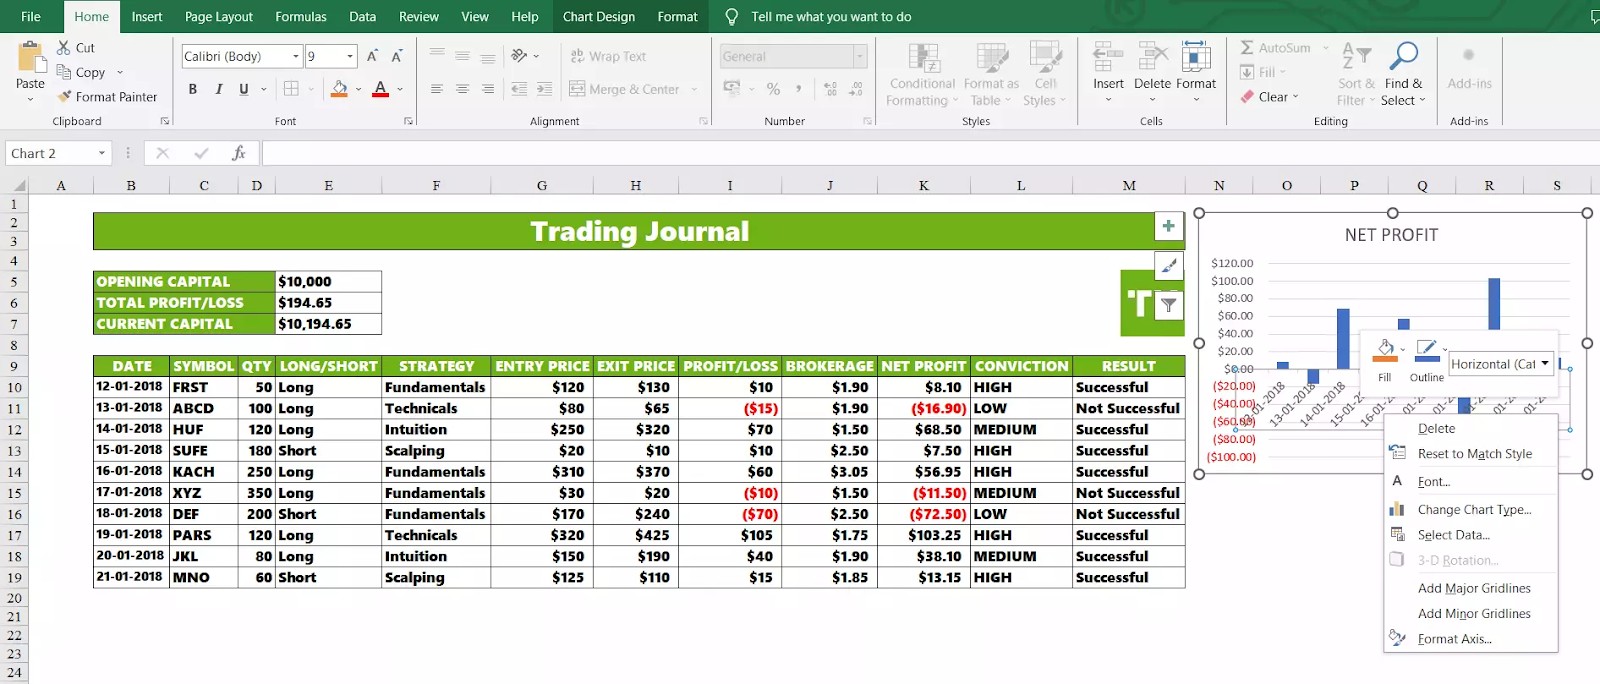Toggle Underline formatting
The height and width of the screenshot is (684, 1600).
244,89
